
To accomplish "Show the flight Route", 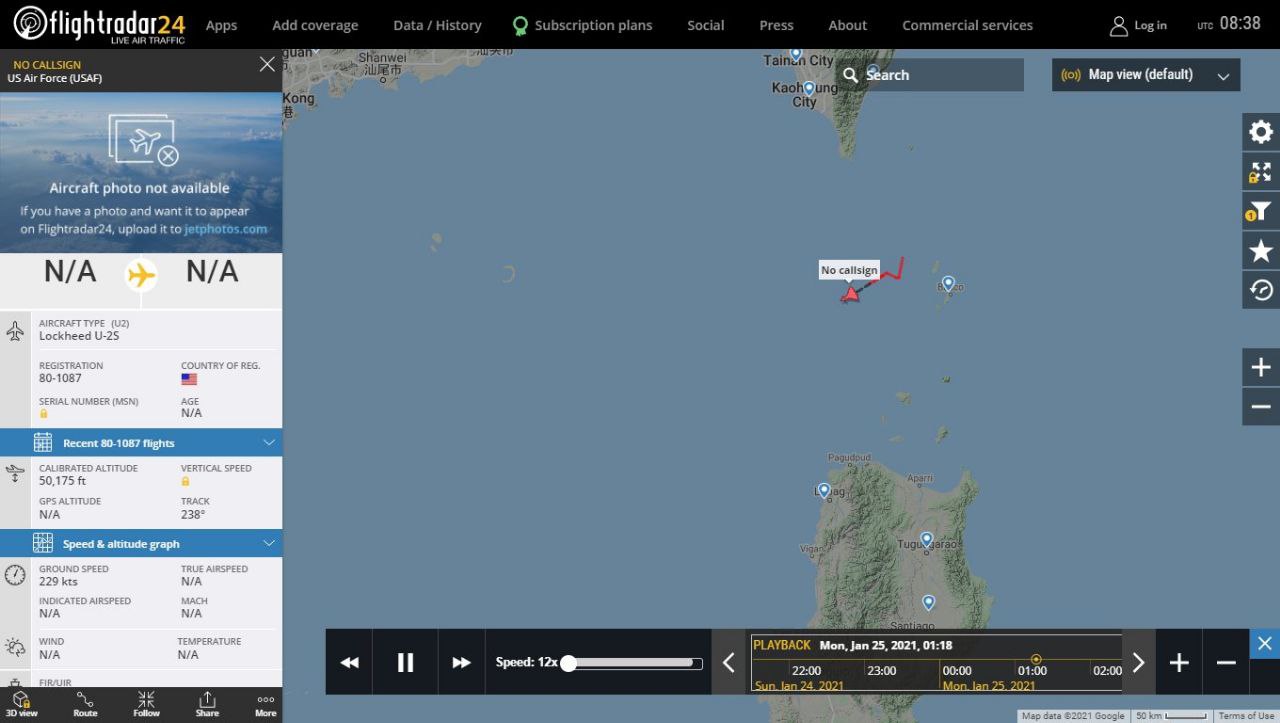I will tap(85, 705).
